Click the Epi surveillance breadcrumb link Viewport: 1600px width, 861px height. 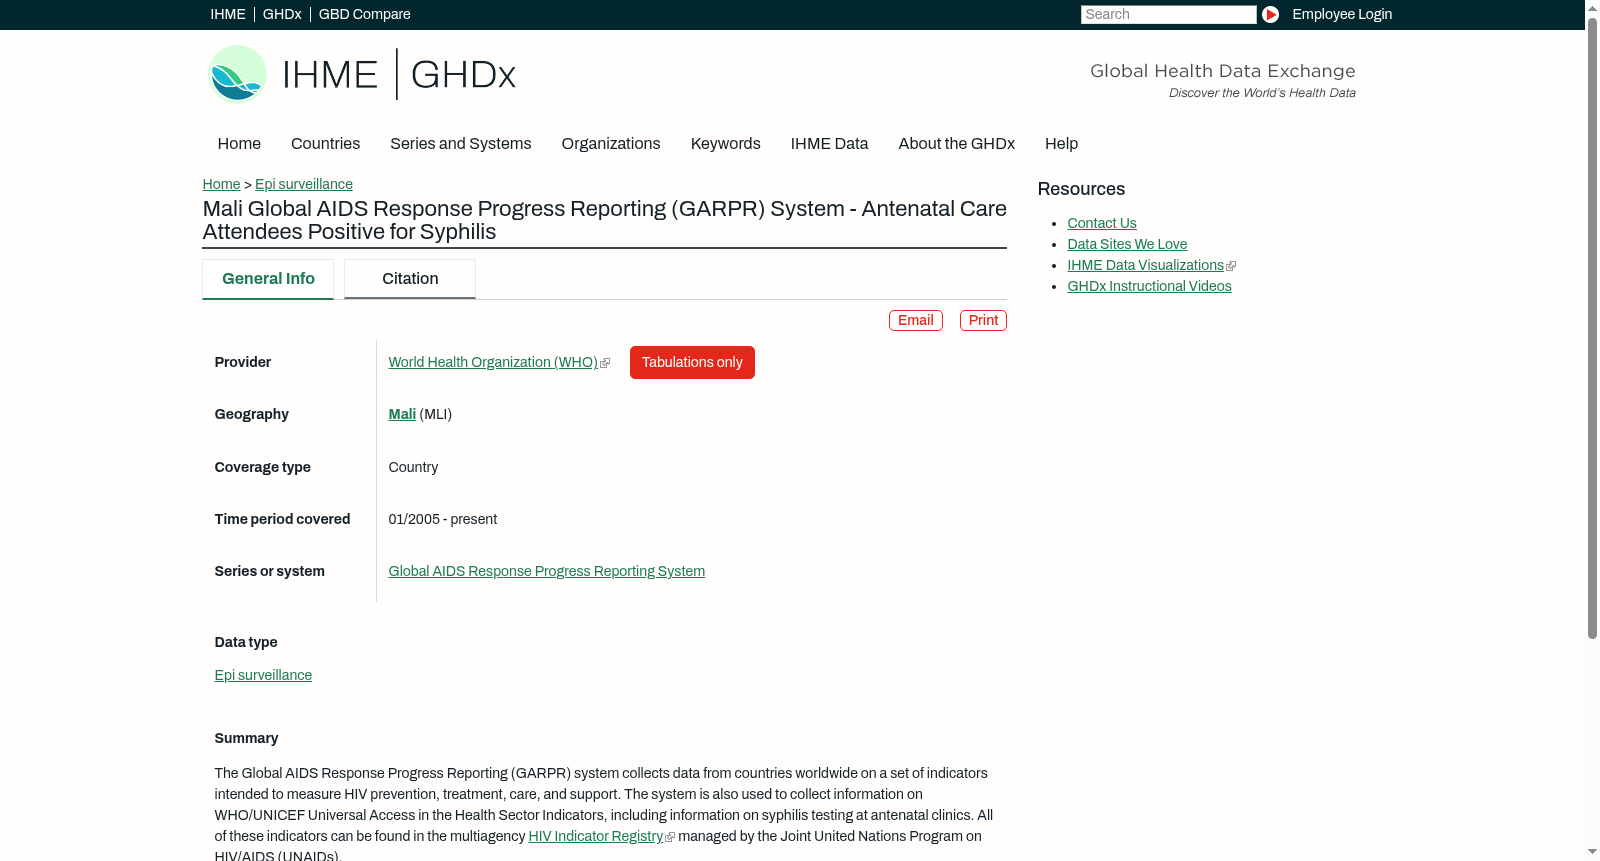point(304,184)
